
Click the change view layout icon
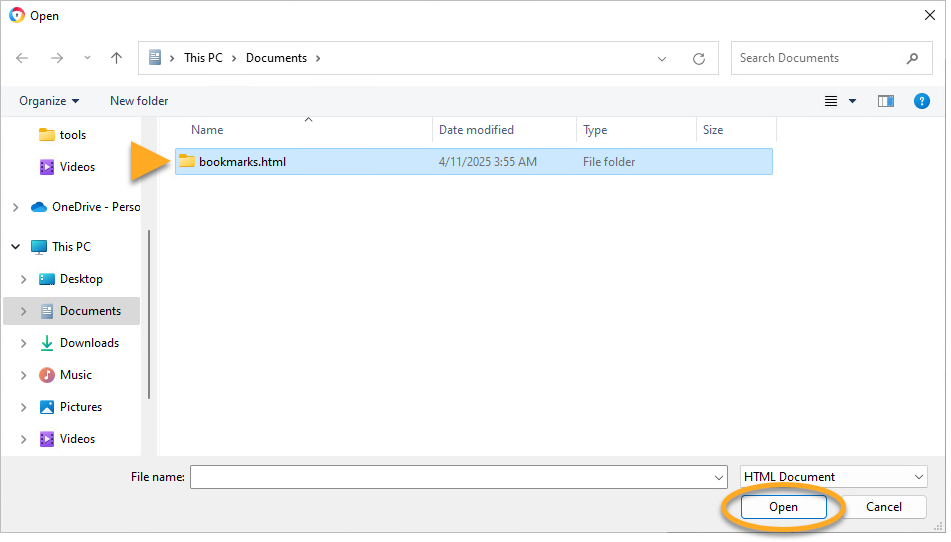point(831,101)
